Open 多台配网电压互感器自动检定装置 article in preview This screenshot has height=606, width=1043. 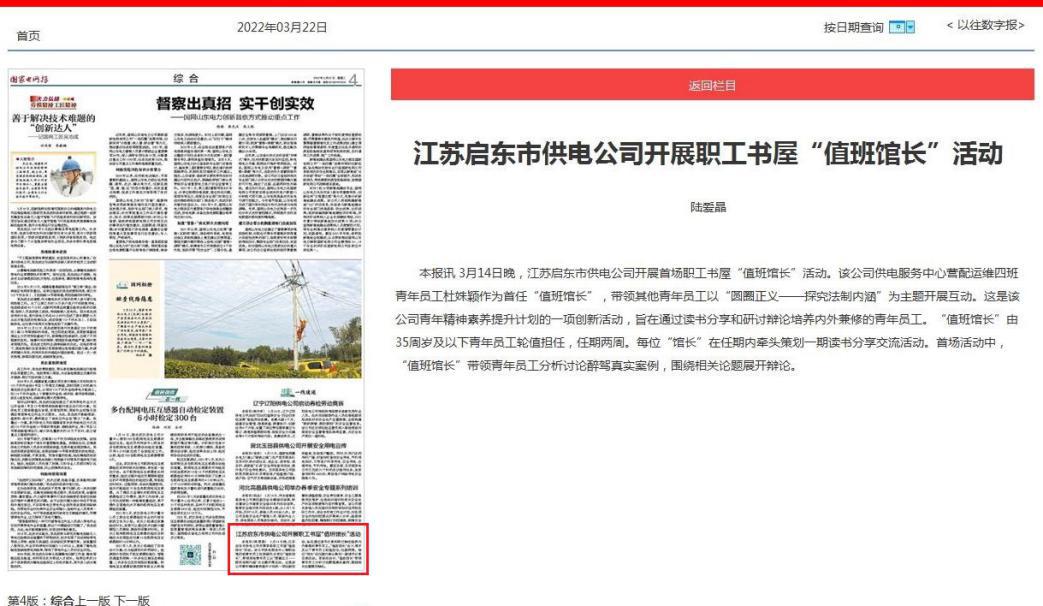click(167, 414)
